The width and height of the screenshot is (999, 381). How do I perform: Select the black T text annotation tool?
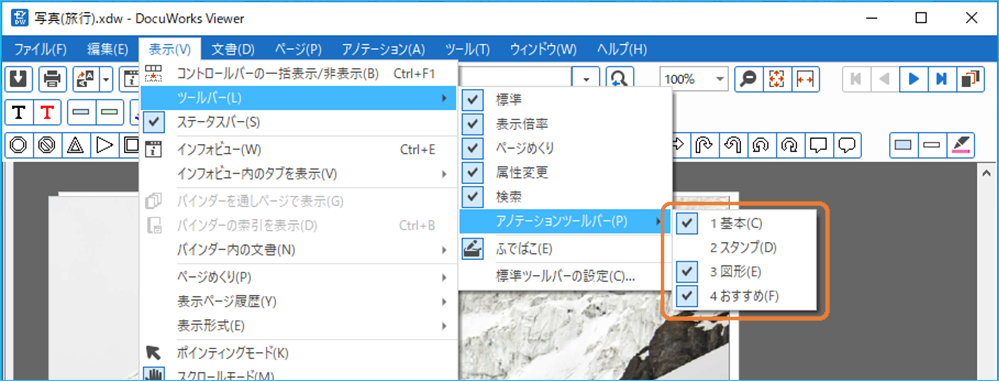point(20,113)
